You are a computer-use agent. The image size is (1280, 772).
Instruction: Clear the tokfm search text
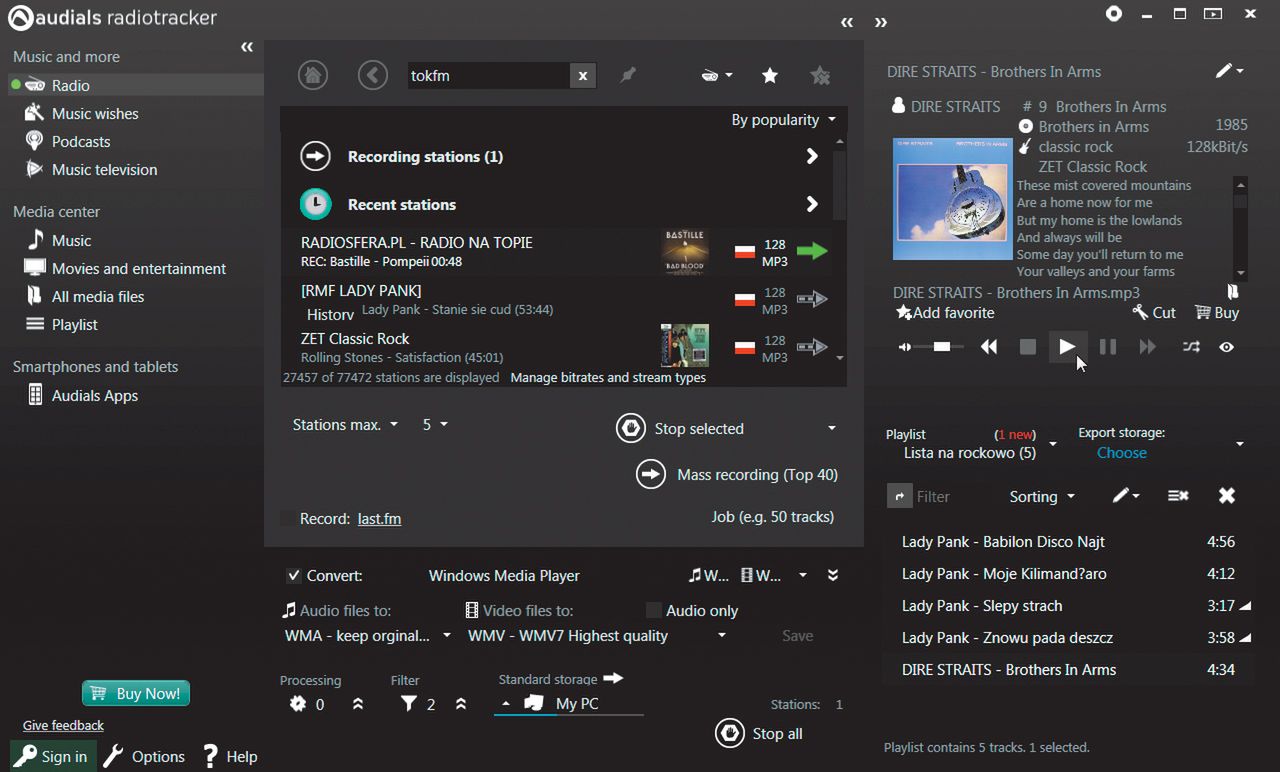coord(582,75)
